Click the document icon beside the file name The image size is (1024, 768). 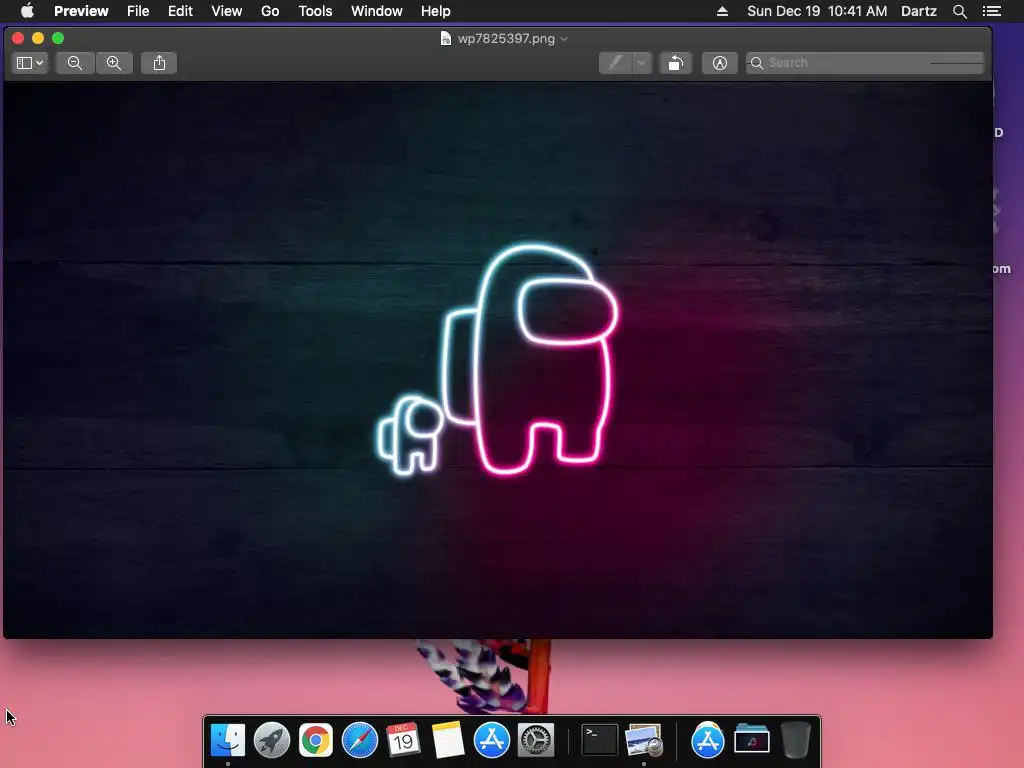445,39
